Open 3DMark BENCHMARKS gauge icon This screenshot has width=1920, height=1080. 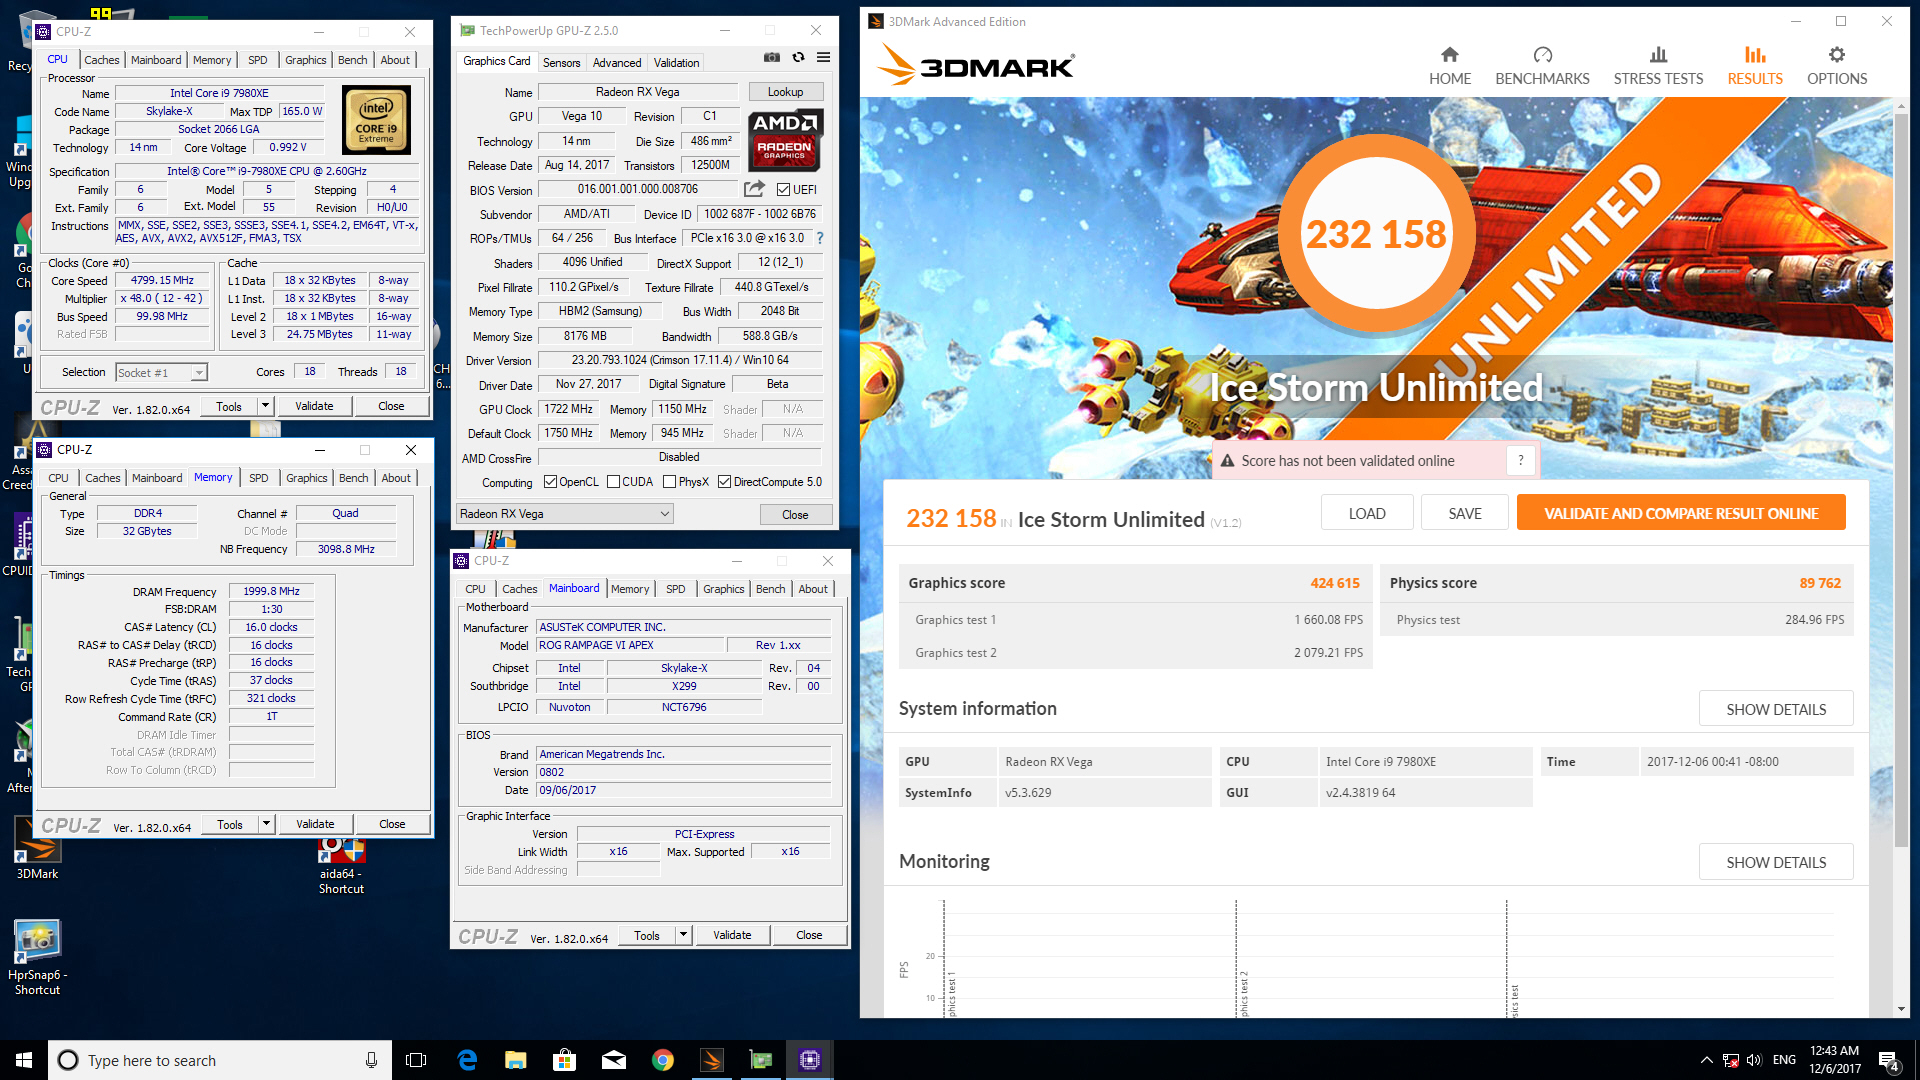coord(1542,55)
